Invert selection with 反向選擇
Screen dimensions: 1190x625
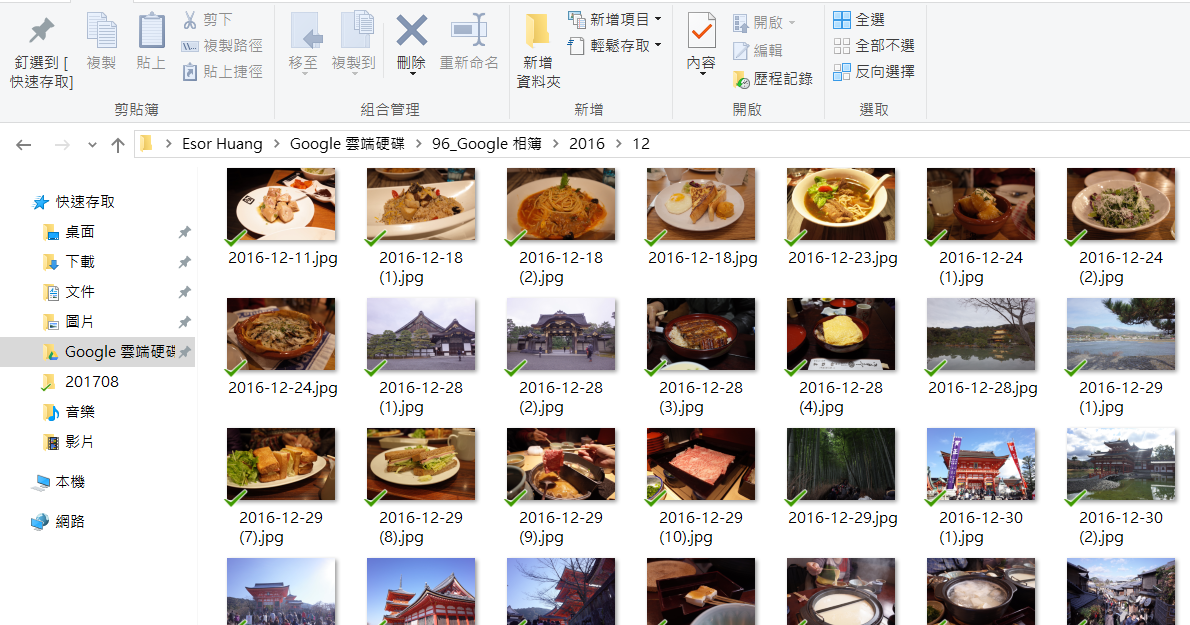pyautogui.click(x=874, y=71)
